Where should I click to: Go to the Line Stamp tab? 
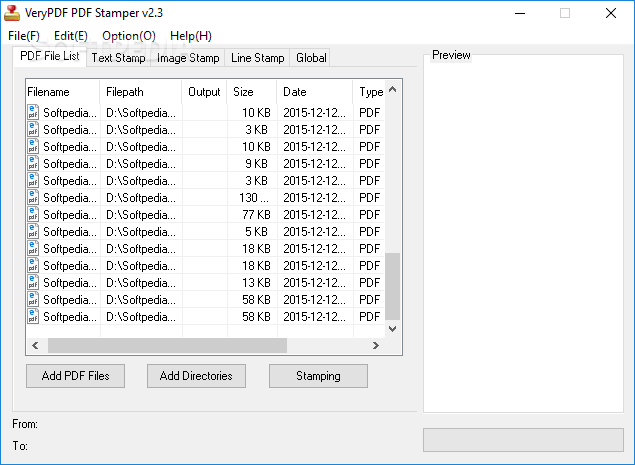pos(258,58)
